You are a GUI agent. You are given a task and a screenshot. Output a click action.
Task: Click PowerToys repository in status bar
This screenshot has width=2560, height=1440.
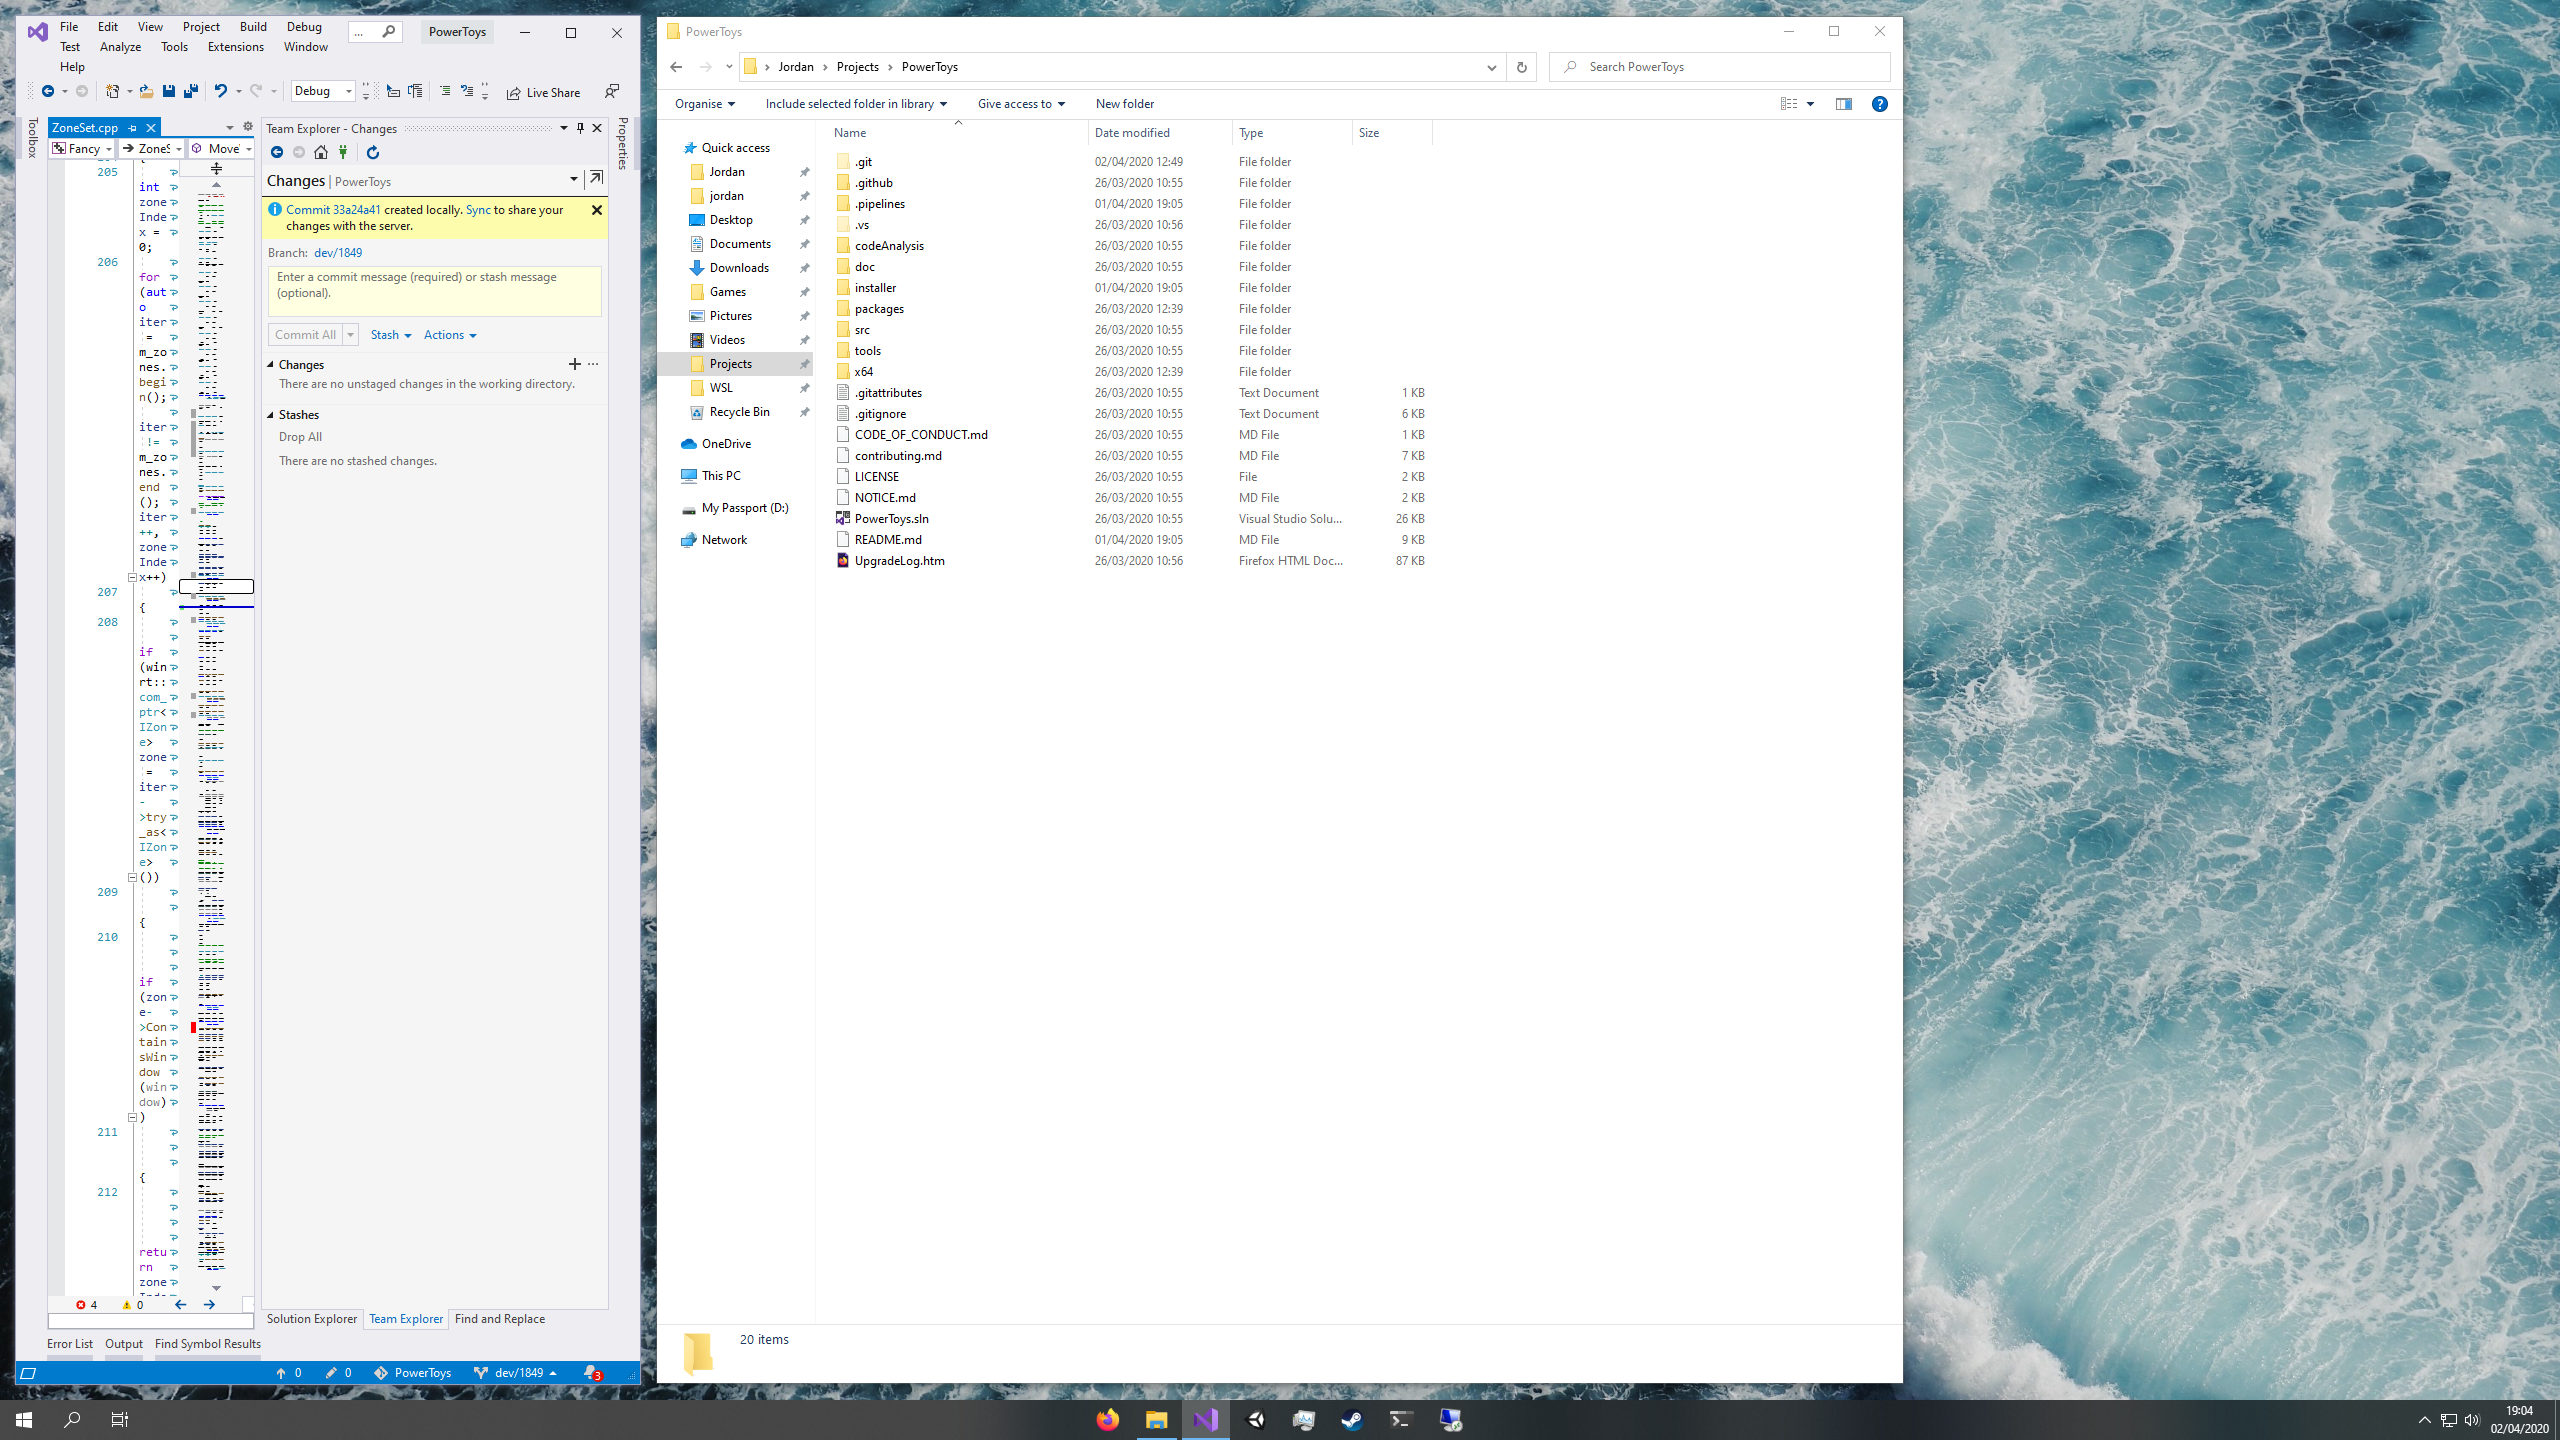(413, 1373)
